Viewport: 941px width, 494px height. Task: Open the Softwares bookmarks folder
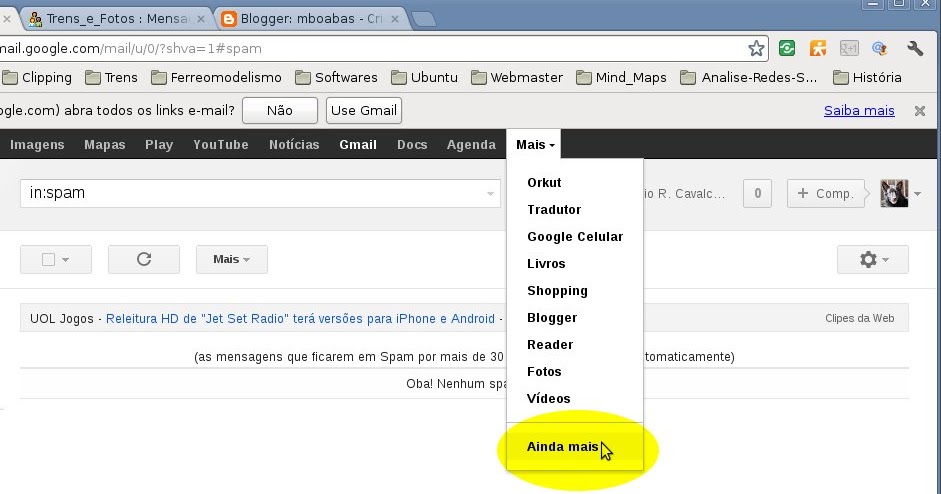[336, 77]
